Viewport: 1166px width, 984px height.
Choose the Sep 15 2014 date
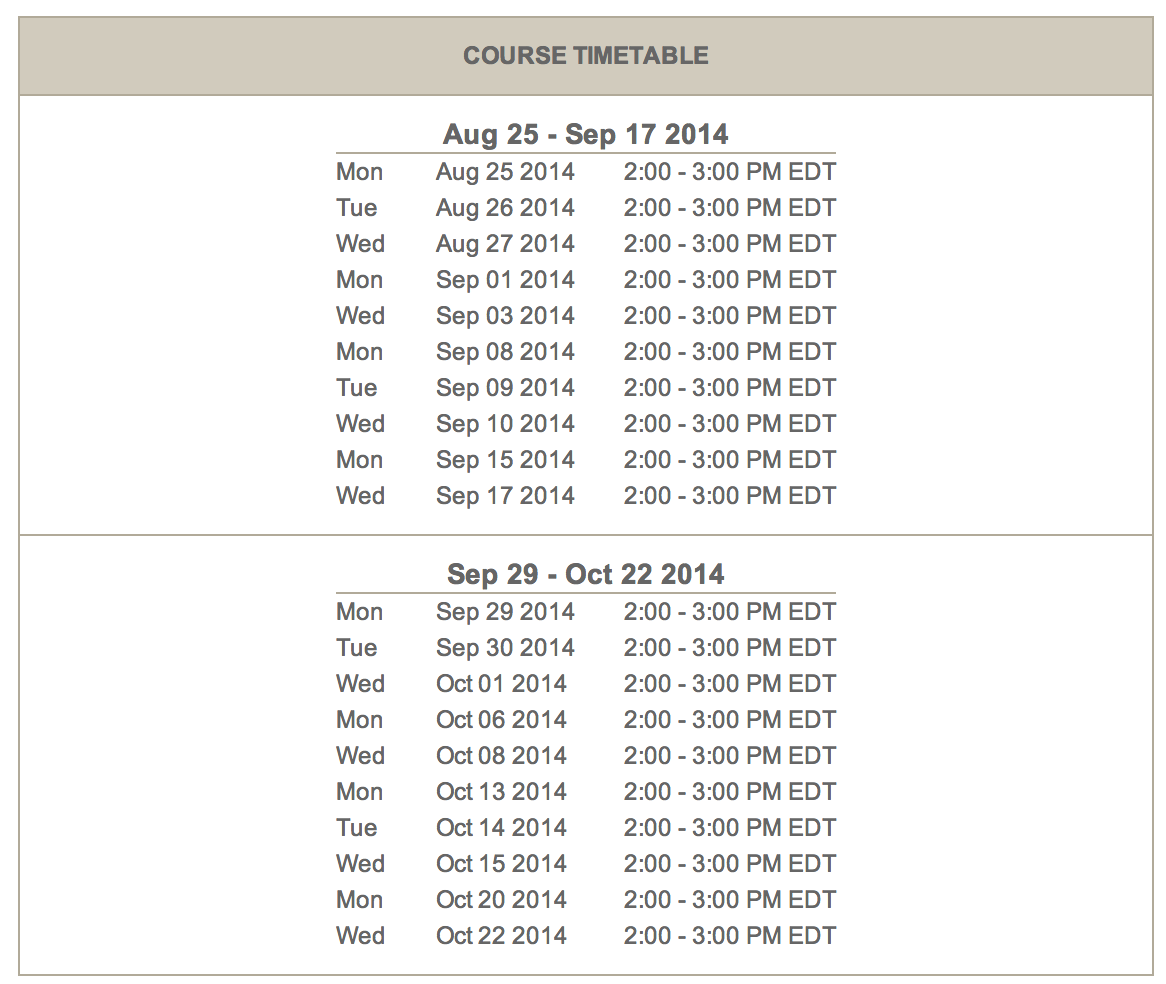(505, 460)
